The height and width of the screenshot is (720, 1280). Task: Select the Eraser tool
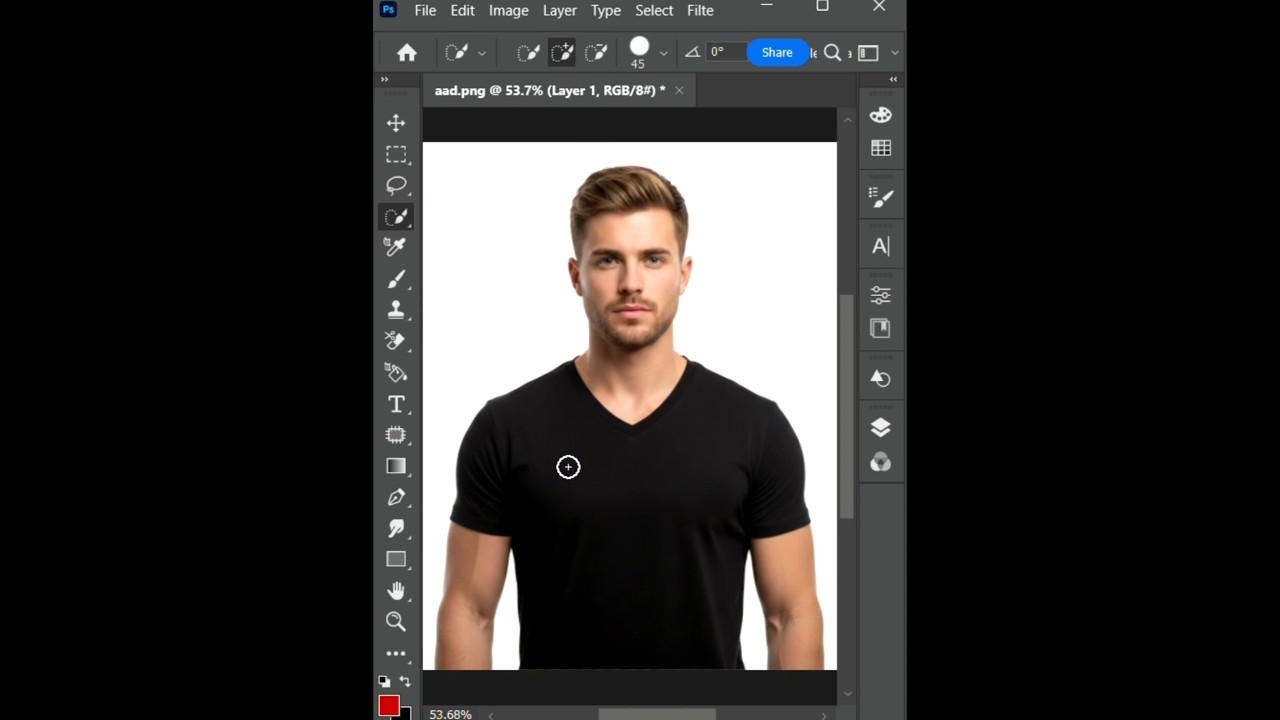(x=396, y=341)
